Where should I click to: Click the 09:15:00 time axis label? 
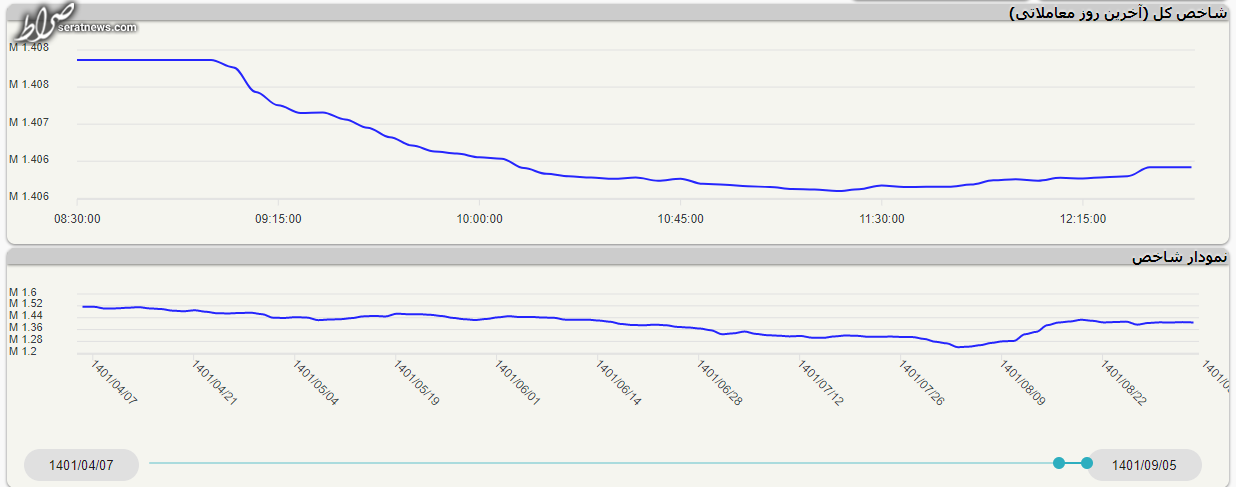[277, 219]
